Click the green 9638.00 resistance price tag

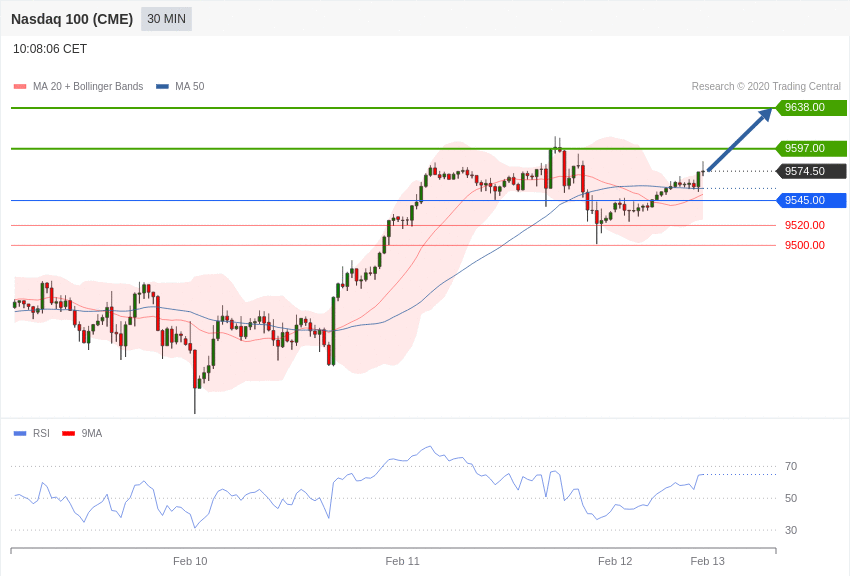(811, 108)
